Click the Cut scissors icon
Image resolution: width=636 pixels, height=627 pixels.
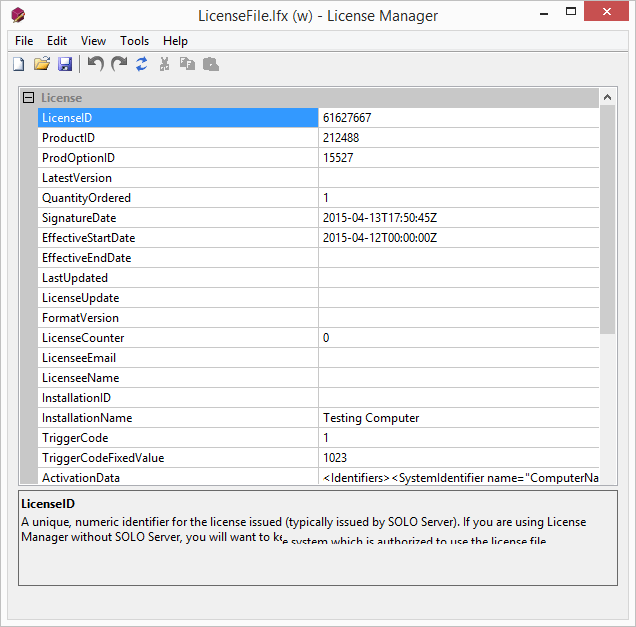(x=164, y=64)
